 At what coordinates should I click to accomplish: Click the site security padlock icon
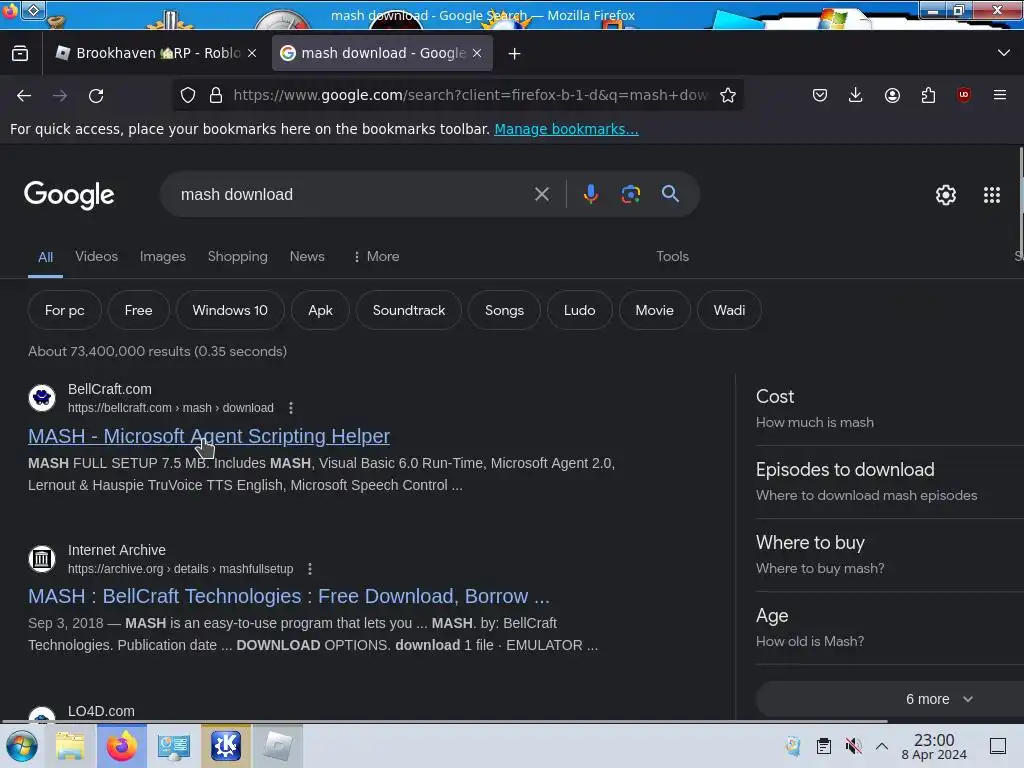tap(216, 95)
